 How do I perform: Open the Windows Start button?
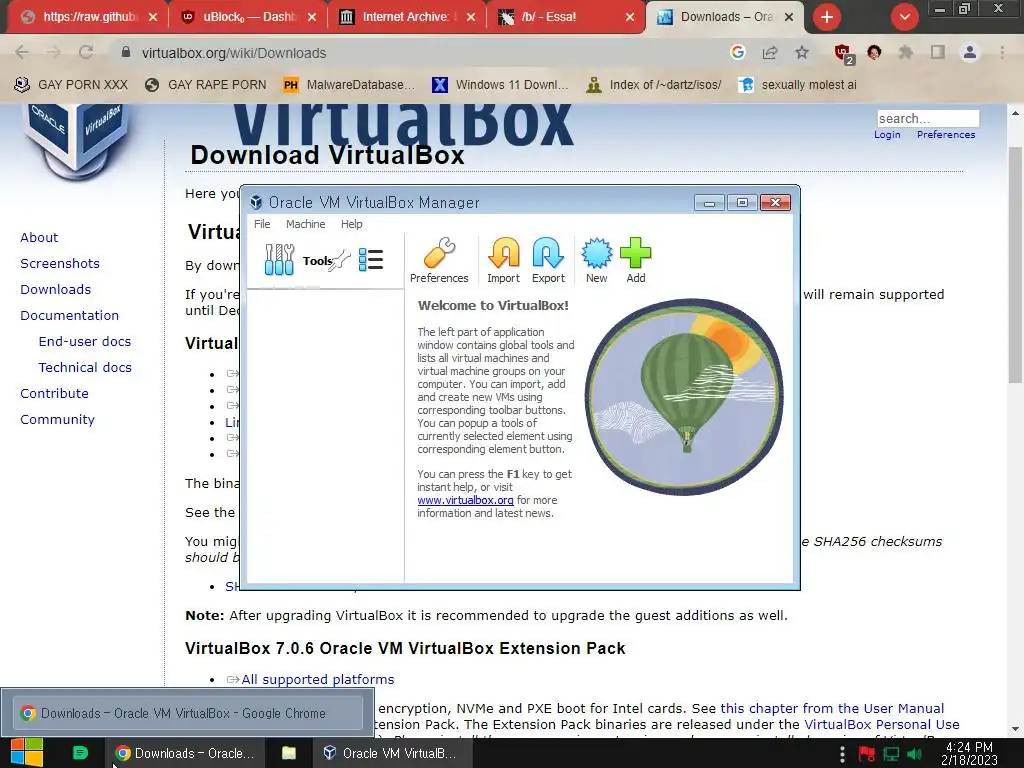pyautogui.click(x=27, y=753)
